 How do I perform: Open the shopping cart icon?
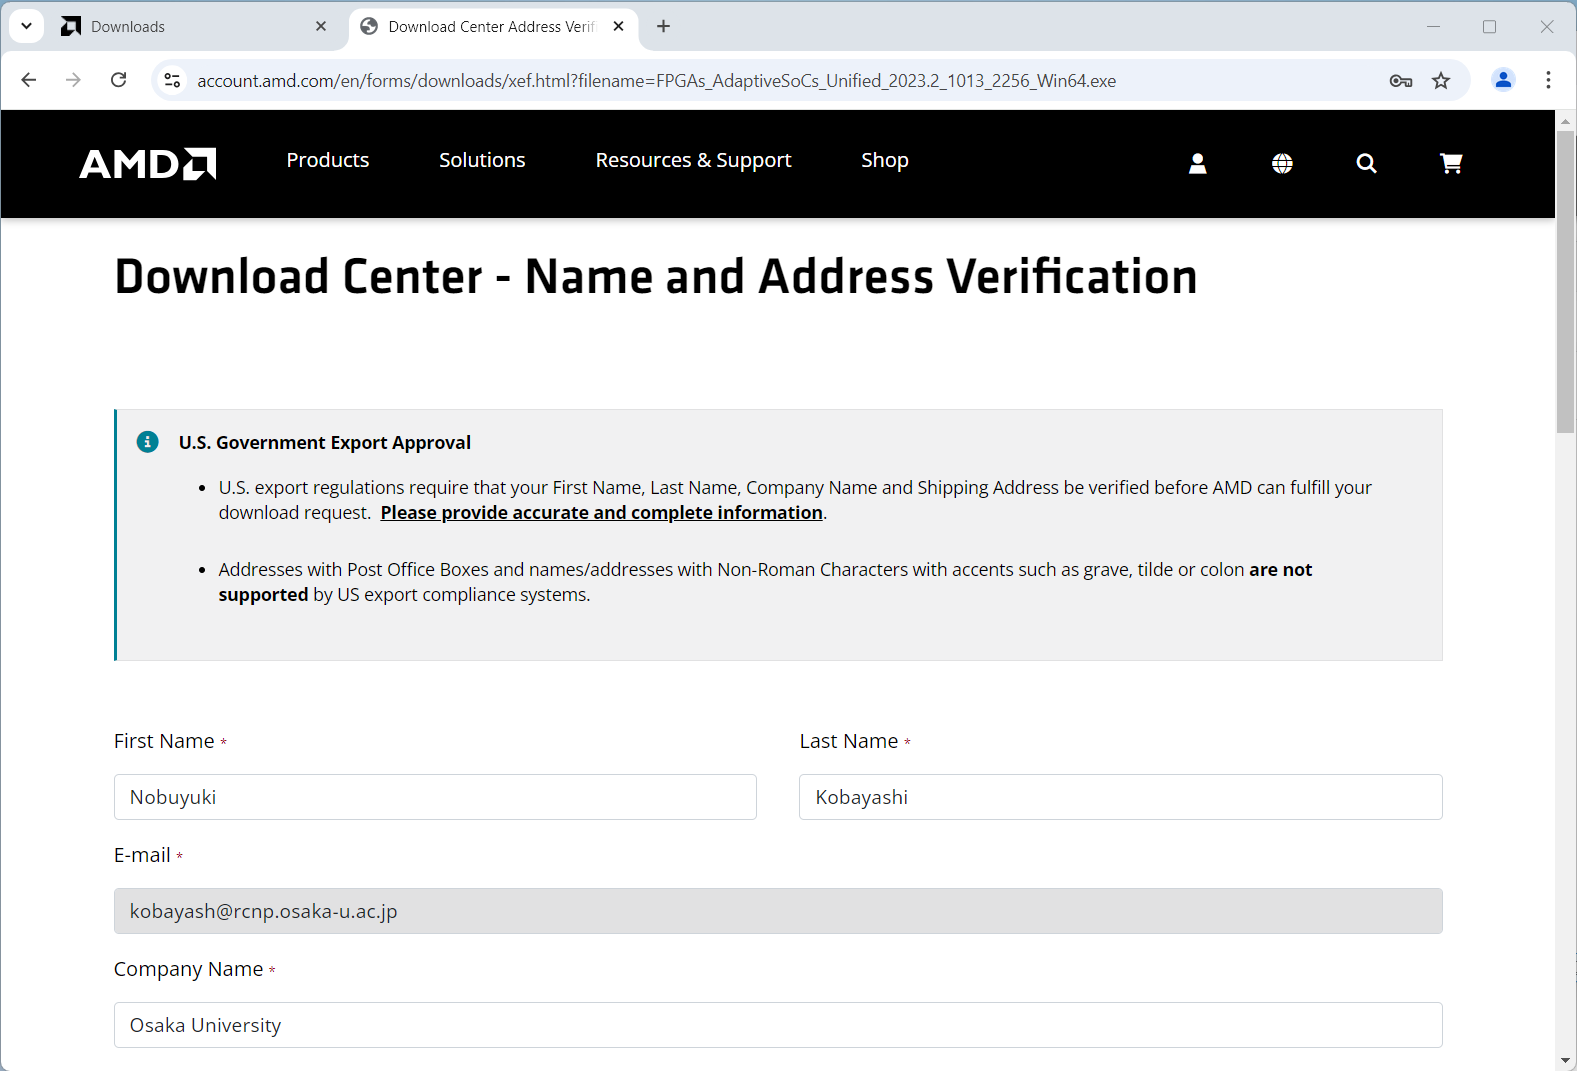point(1451,163)
